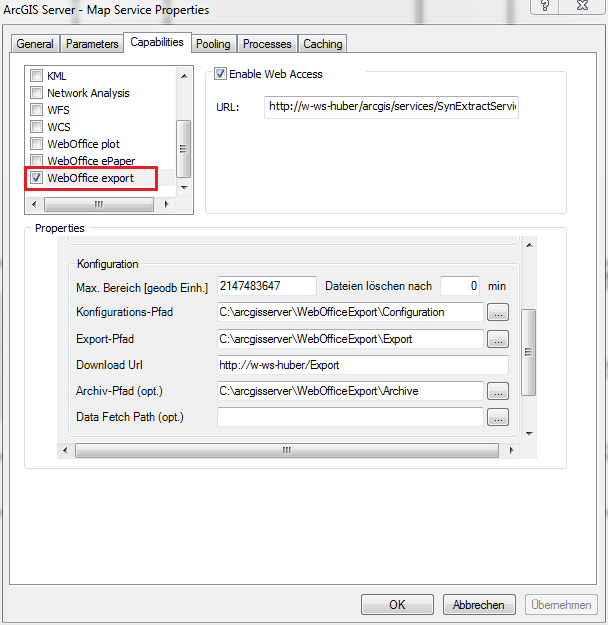Click the capabilities list horizontal scroll thumb
The width and height of the screenshot is (608, 625).
98,204
